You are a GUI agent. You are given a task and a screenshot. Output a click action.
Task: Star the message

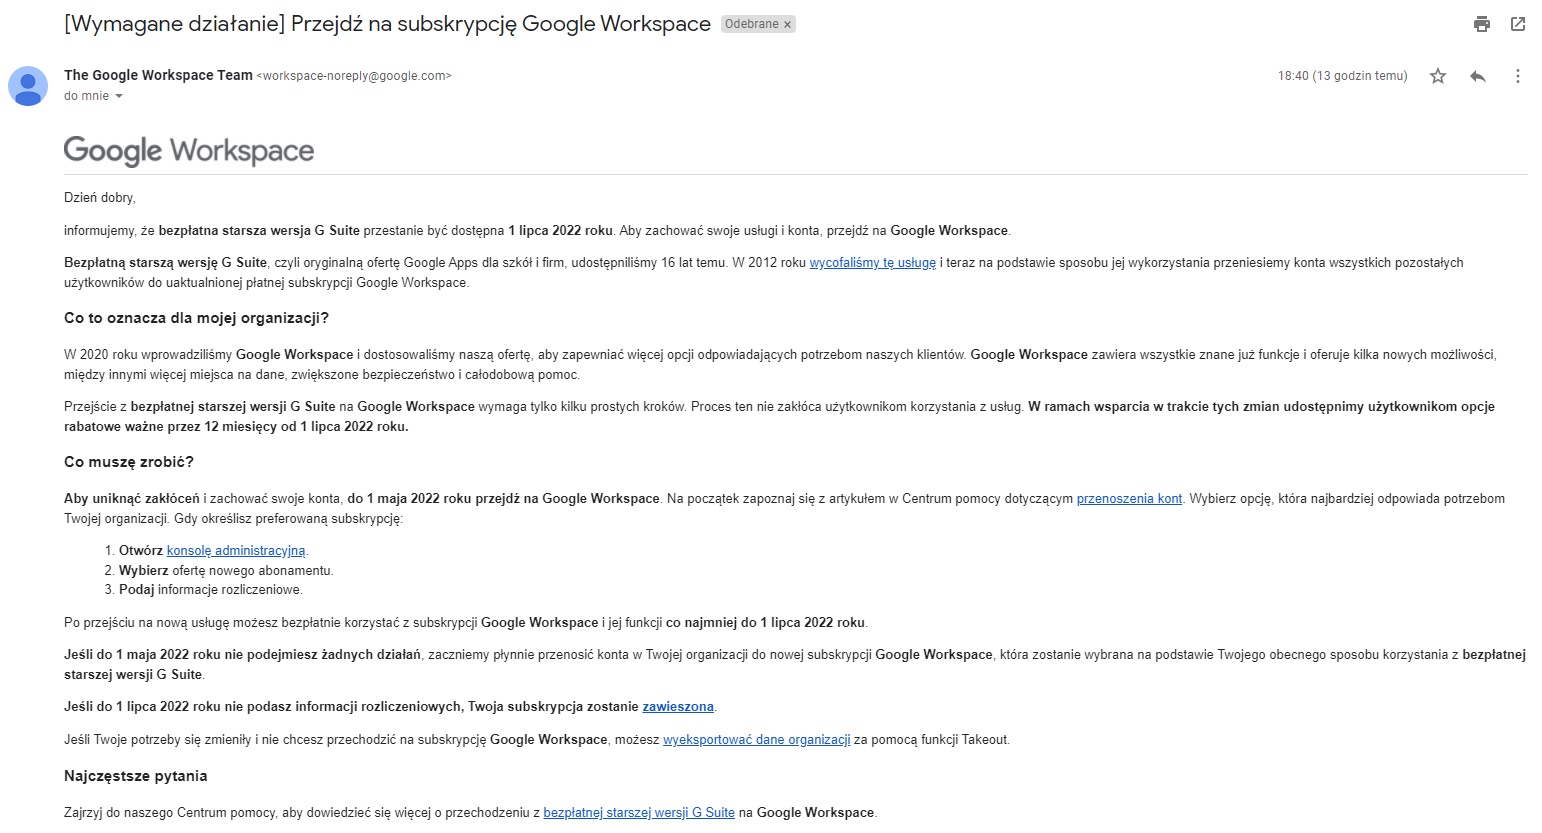pyautogui.click(x=1438, y=75)
